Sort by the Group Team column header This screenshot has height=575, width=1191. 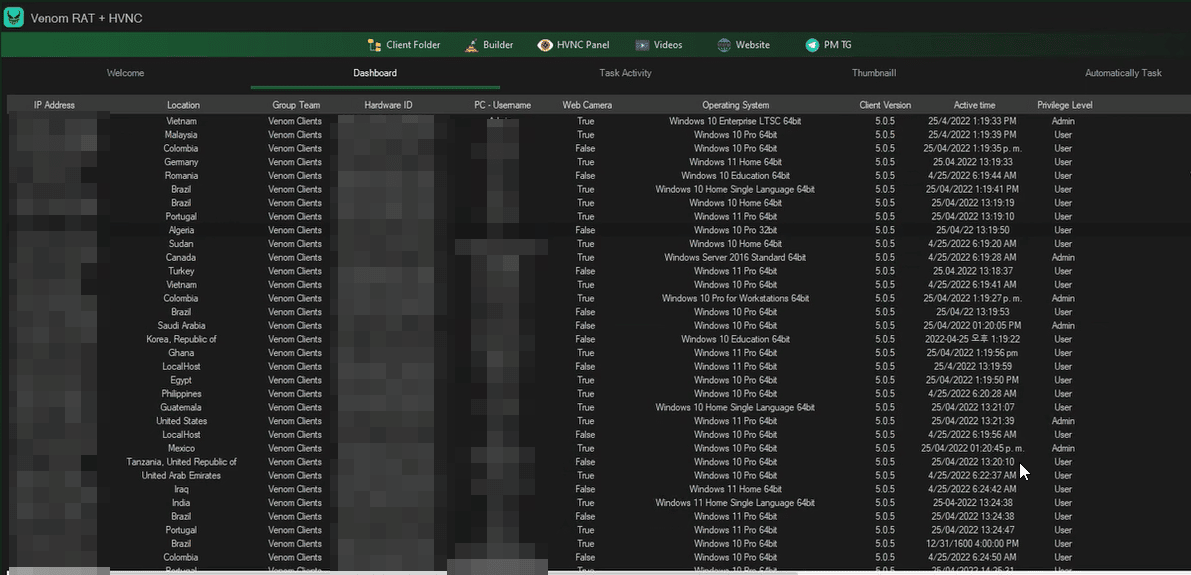296,105
